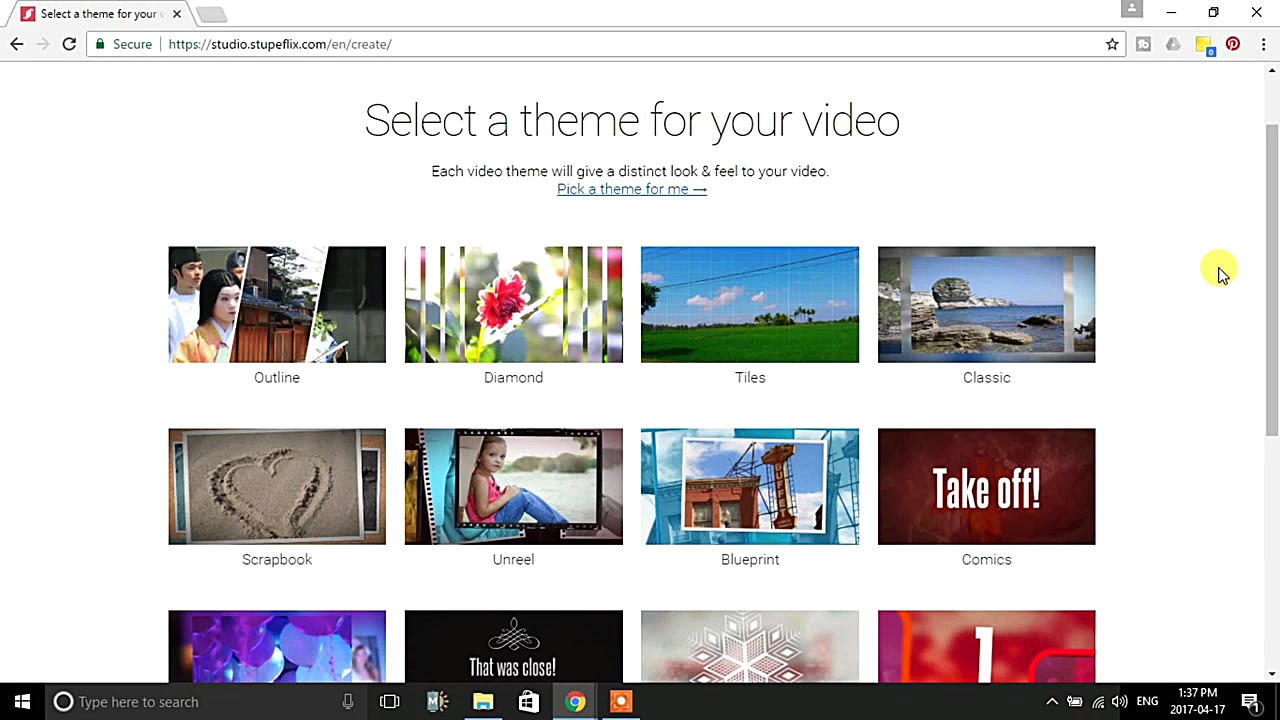Focus the address bar URL
1280x720 pixels.
point(280,44)
